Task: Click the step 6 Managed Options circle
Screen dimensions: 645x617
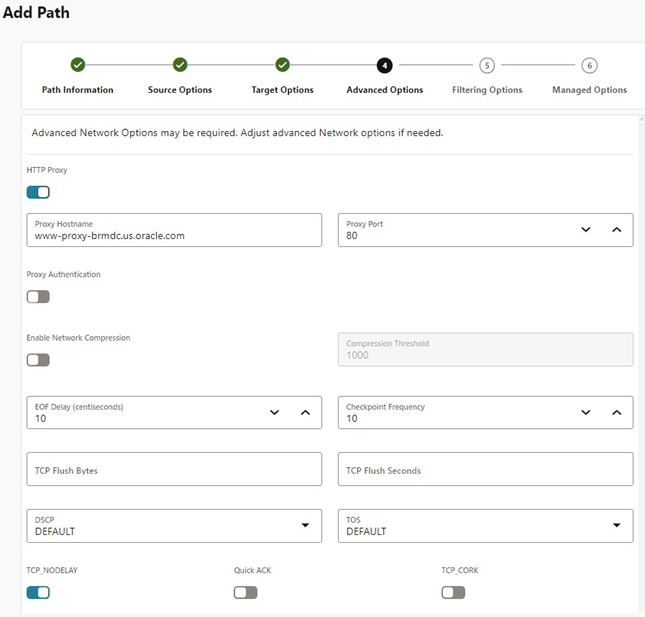Action: 589,65
